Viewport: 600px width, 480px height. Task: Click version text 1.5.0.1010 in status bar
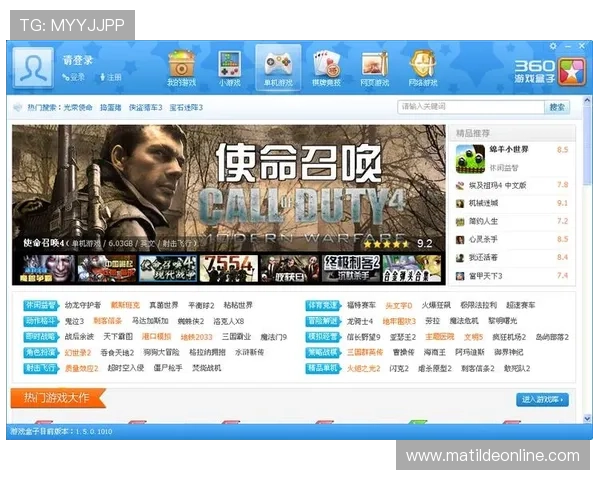94,432
